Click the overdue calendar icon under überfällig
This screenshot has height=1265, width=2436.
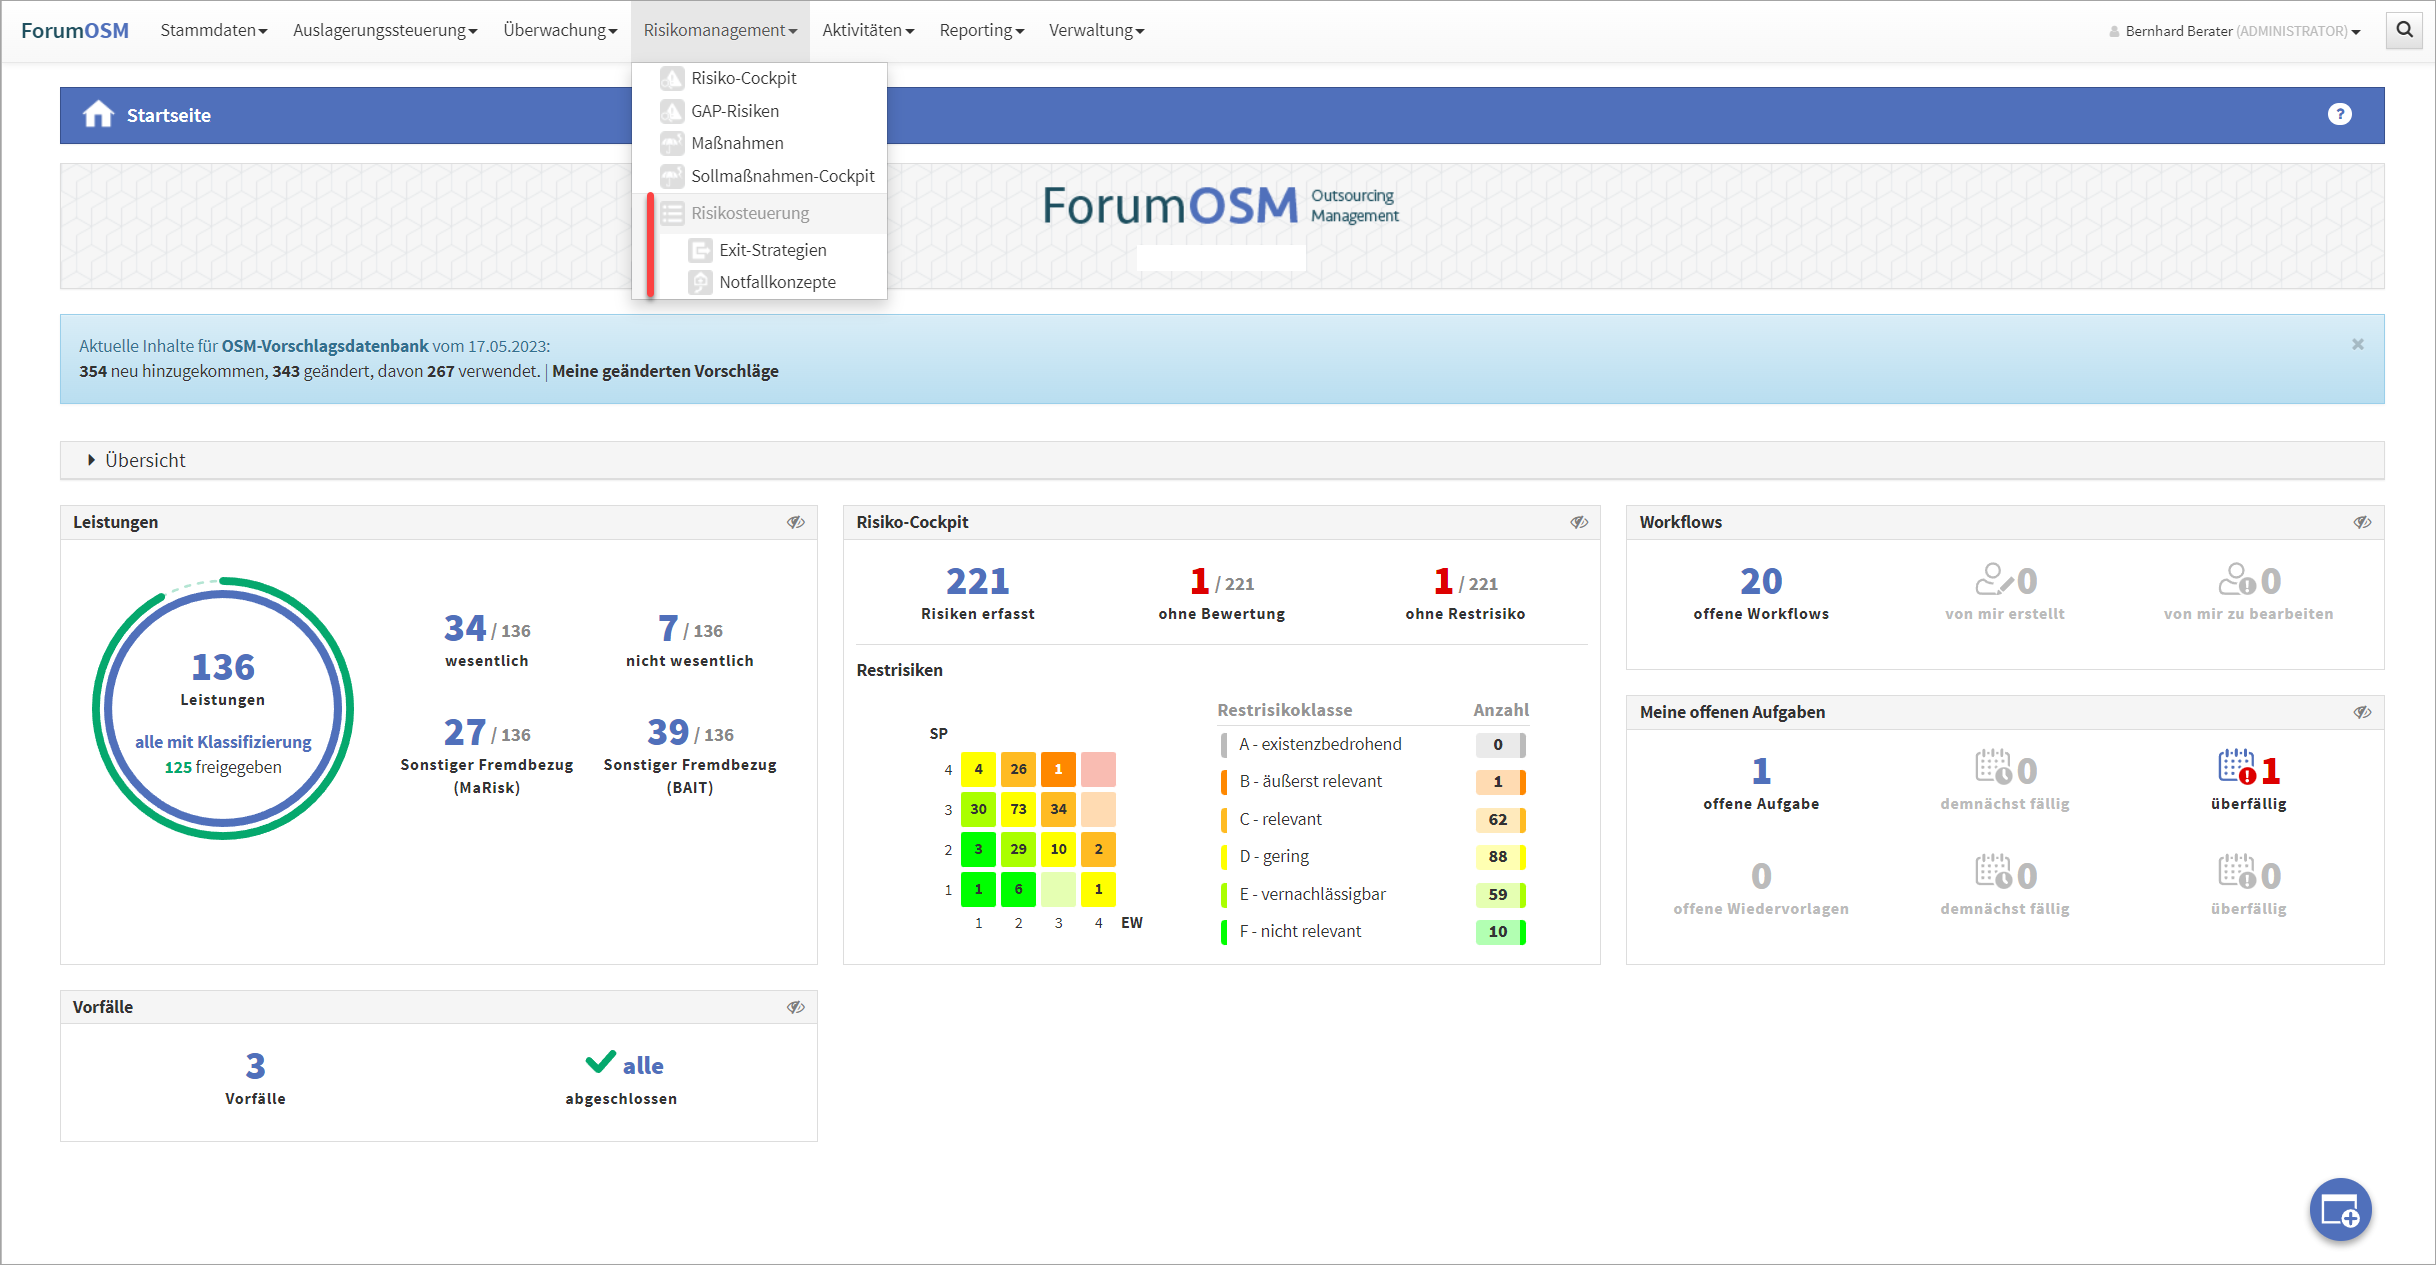[2236, 768]
